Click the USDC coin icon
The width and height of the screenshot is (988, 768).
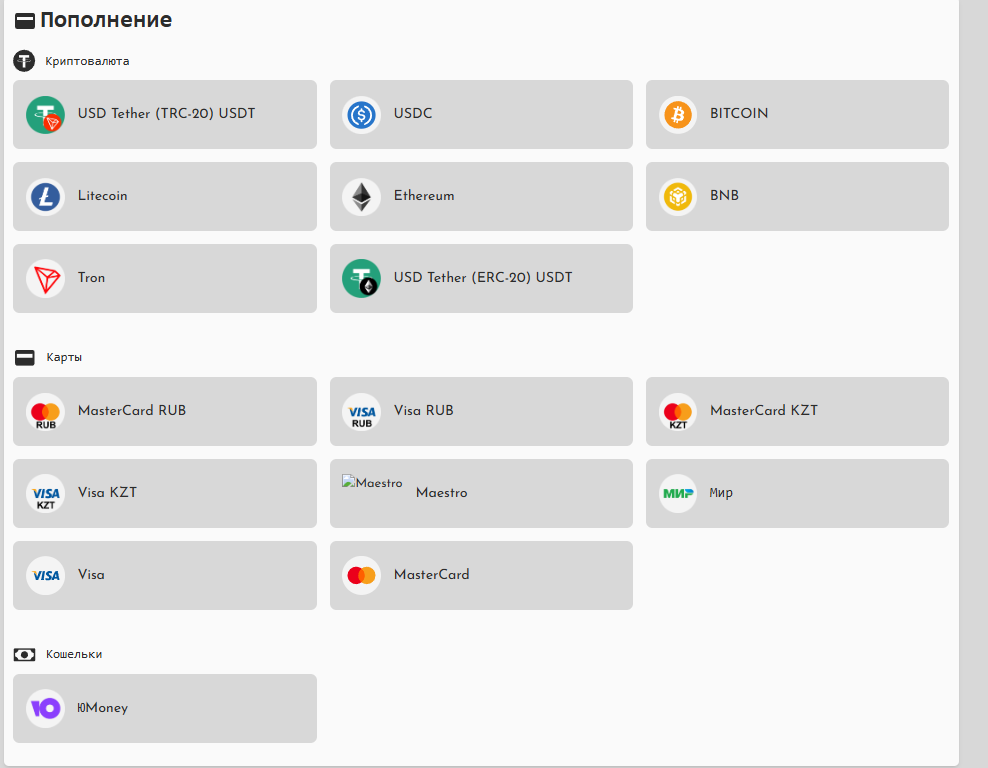[361, 115]
